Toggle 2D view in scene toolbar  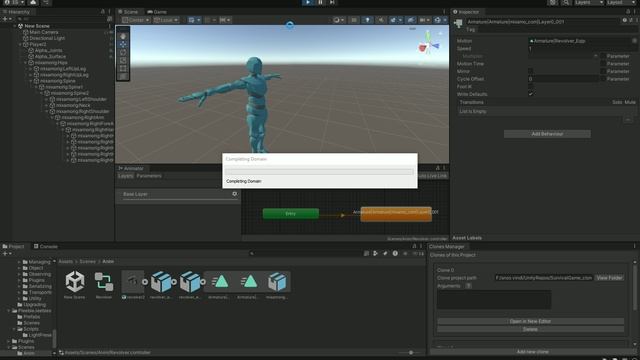[x=354, y=20]
